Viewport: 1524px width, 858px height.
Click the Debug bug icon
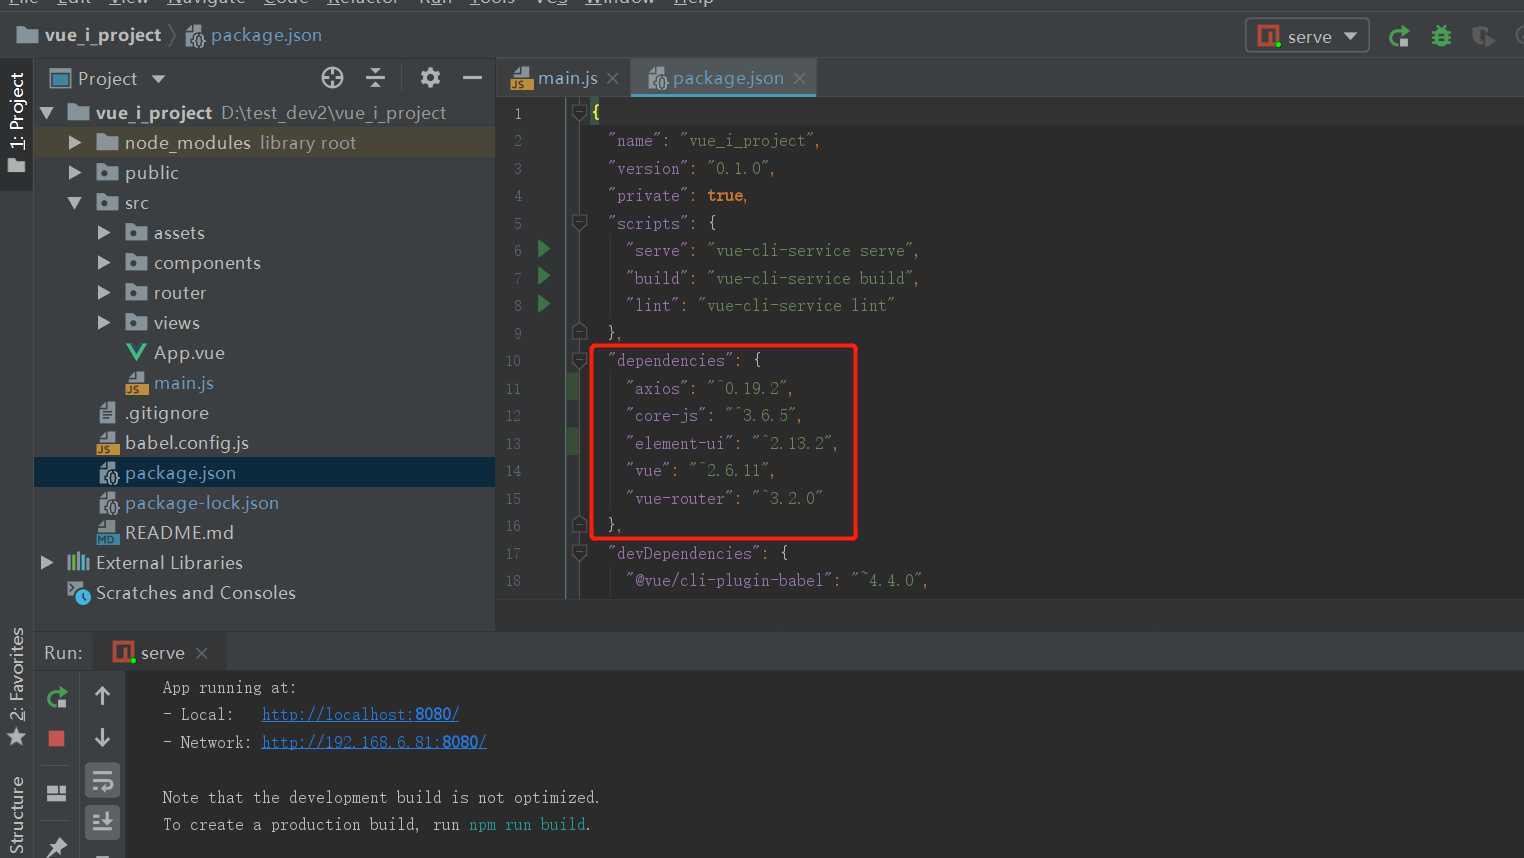tap(1441, 37)
